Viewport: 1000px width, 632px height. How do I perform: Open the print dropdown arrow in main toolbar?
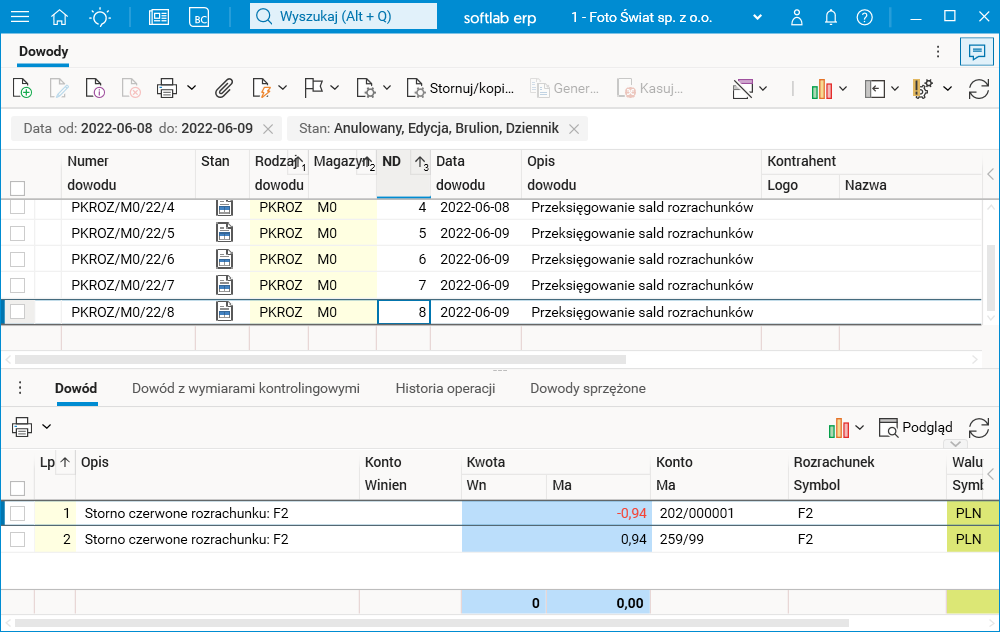pos(191,88)
